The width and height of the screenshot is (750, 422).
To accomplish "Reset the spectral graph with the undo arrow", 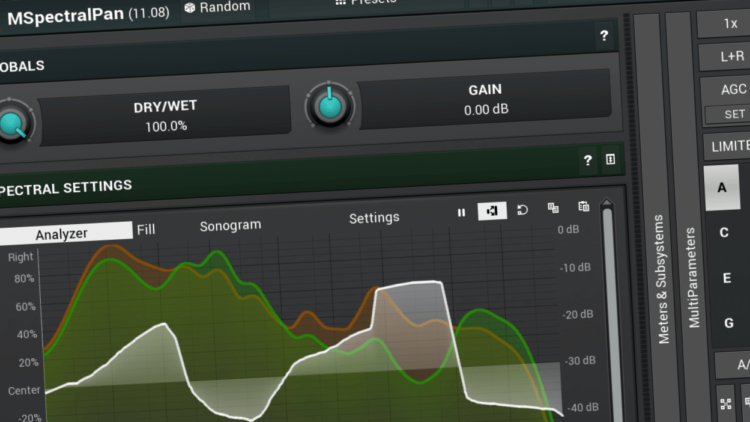I will click(x=522, y=210).
